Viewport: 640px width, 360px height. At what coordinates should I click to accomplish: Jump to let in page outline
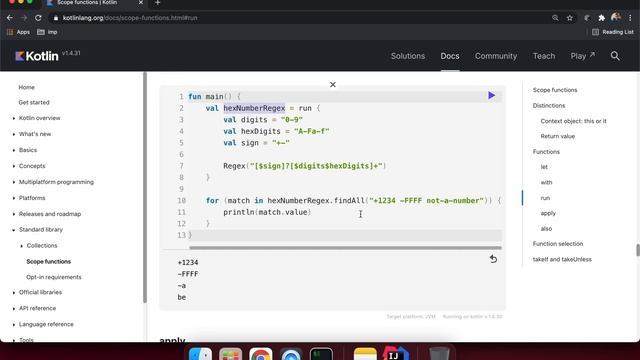click(544, 167)
